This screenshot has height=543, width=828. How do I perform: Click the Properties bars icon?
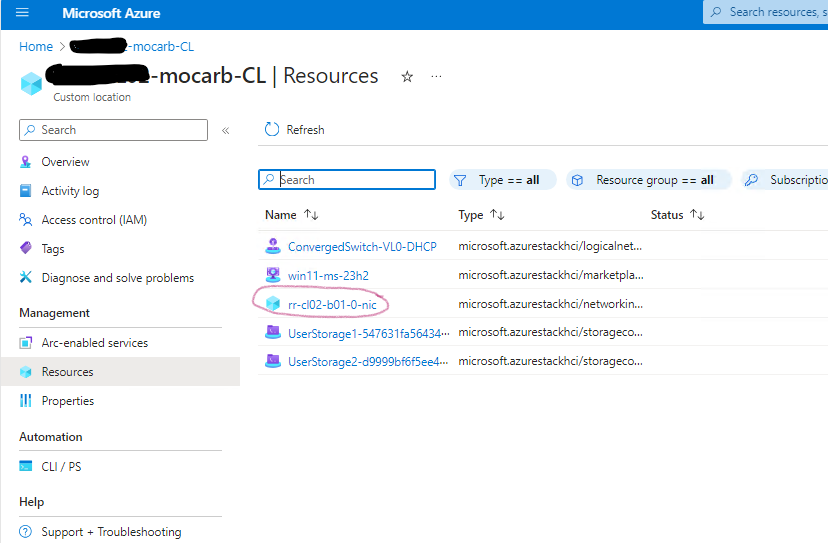tap(25, 401)
